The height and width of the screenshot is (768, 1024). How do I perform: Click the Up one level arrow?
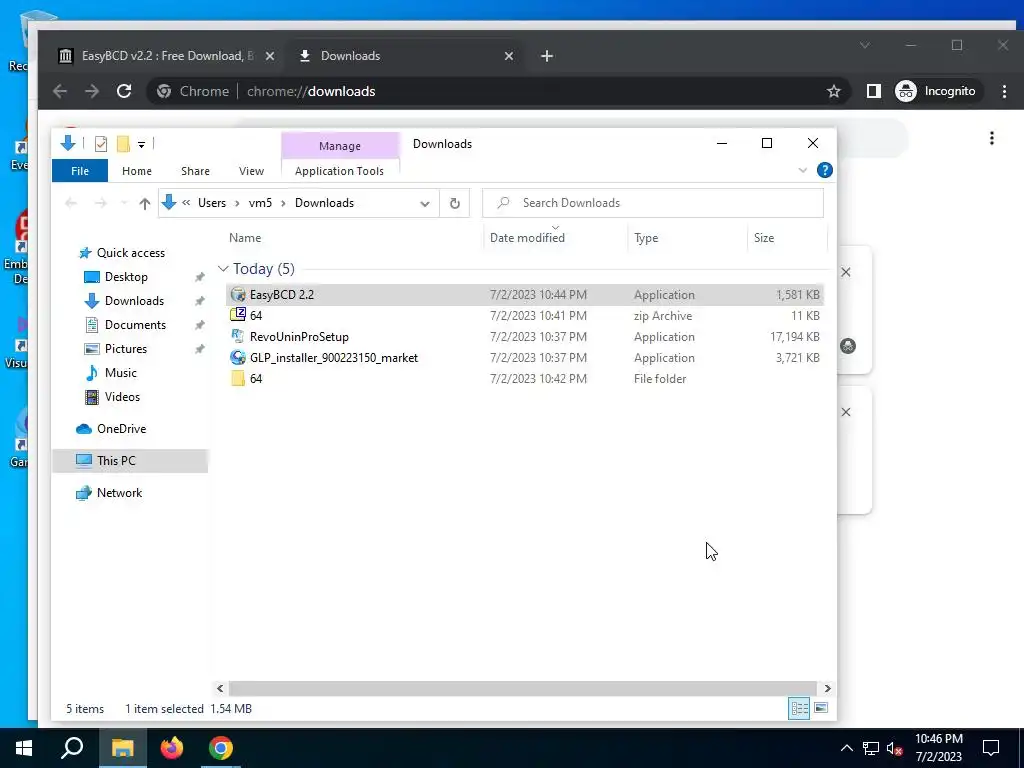145,203
